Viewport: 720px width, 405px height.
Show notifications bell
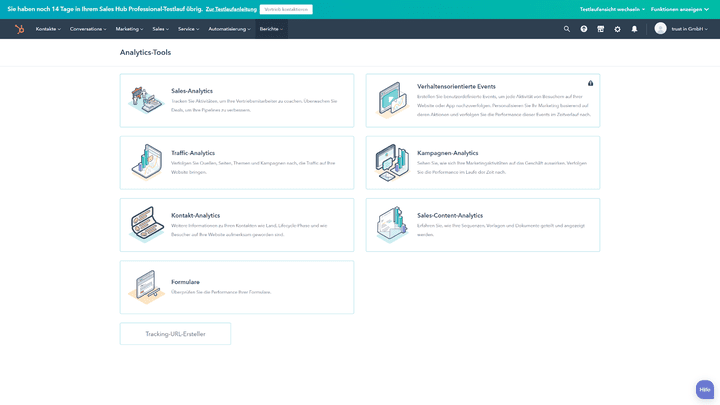pos(634,29)
